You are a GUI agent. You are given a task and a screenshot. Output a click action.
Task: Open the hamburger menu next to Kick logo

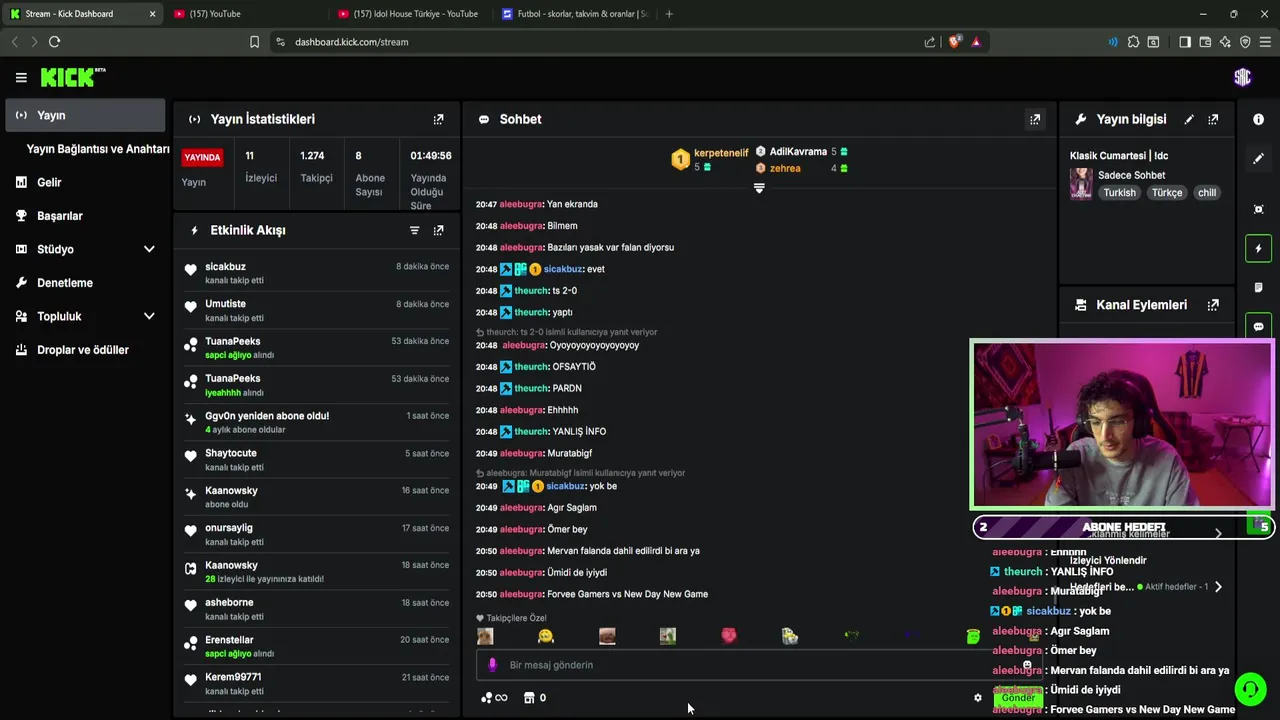(21, 77)
